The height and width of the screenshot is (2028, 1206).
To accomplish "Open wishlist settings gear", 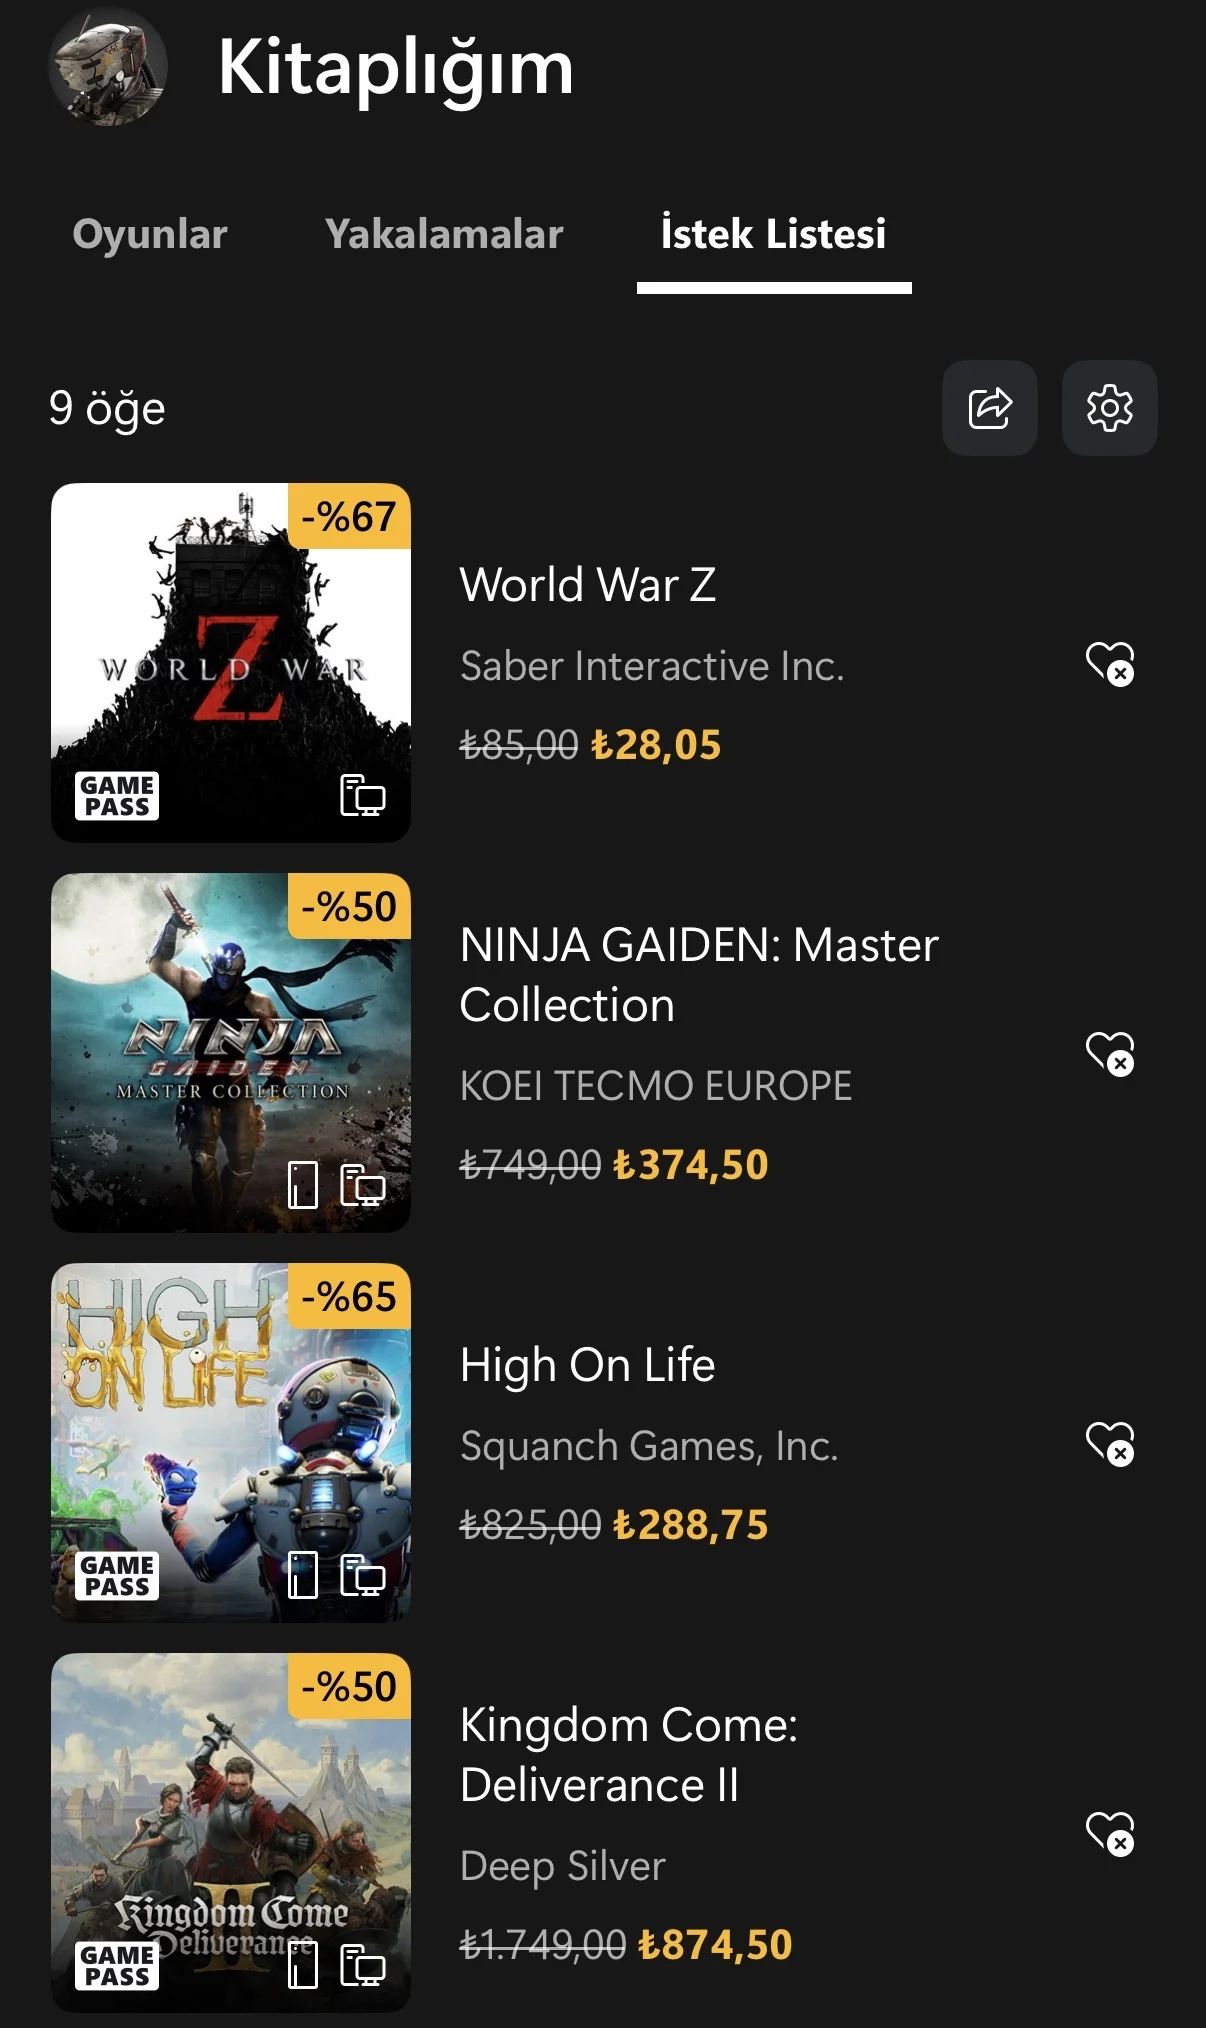I will [x=1109, y=408].
